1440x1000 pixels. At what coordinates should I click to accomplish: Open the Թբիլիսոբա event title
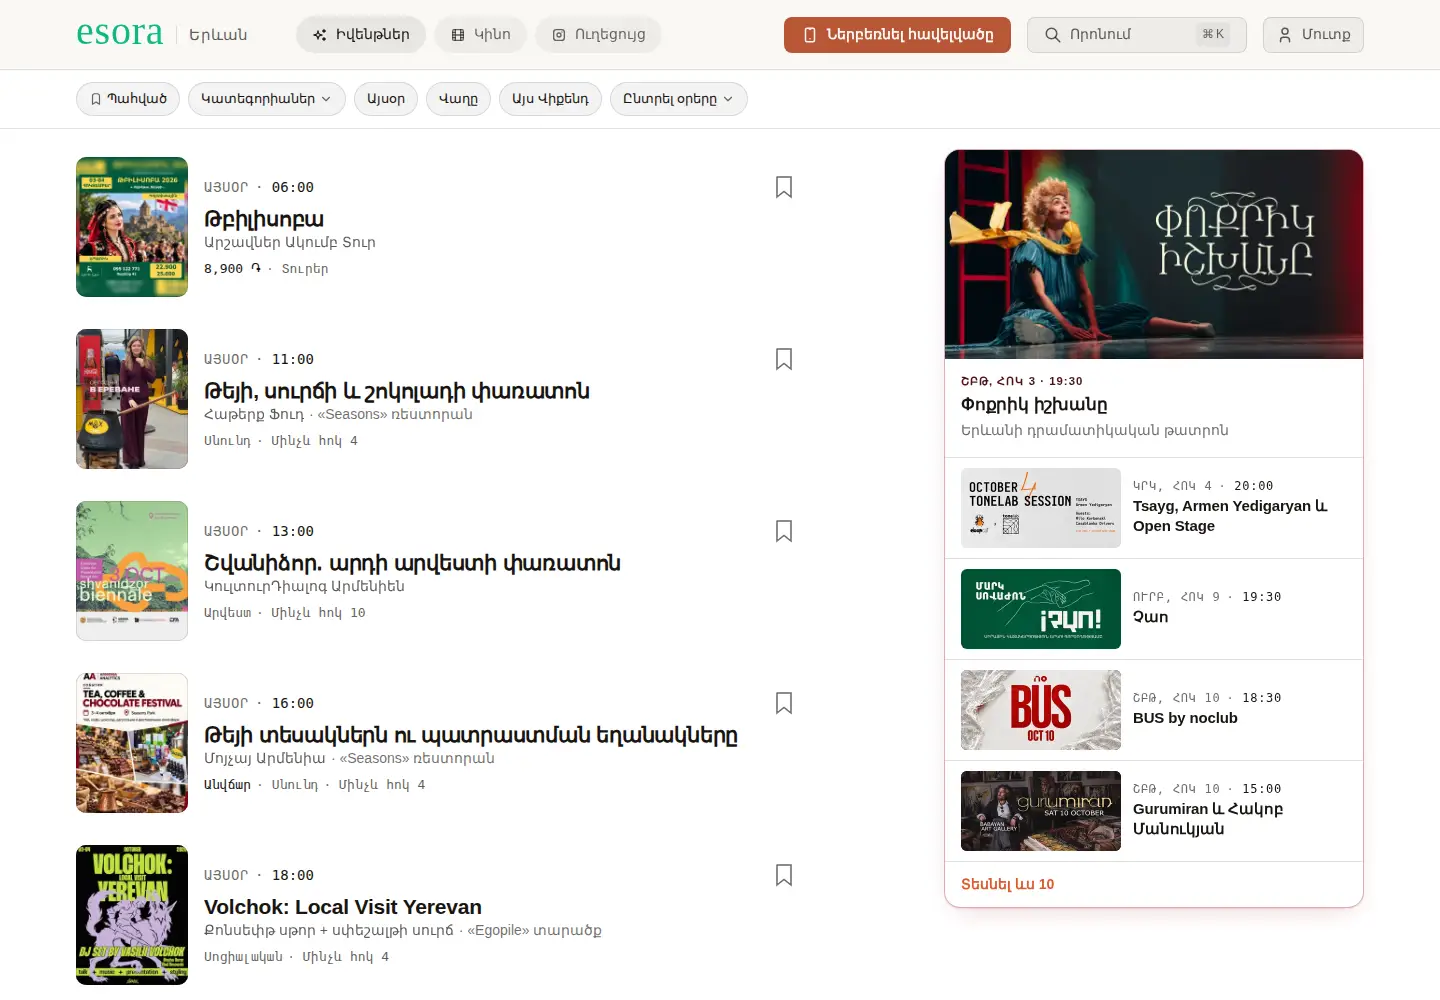pos(264,219)
